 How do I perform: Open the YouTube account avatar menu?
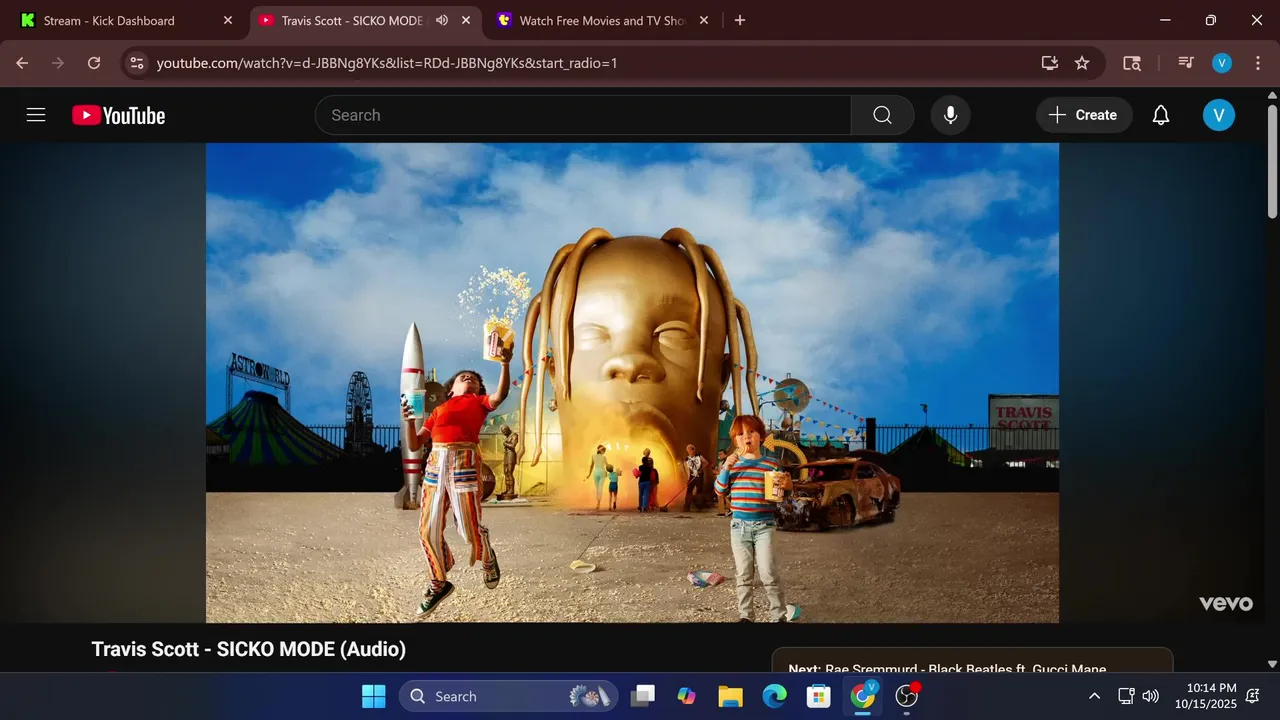coord(1218,115)
